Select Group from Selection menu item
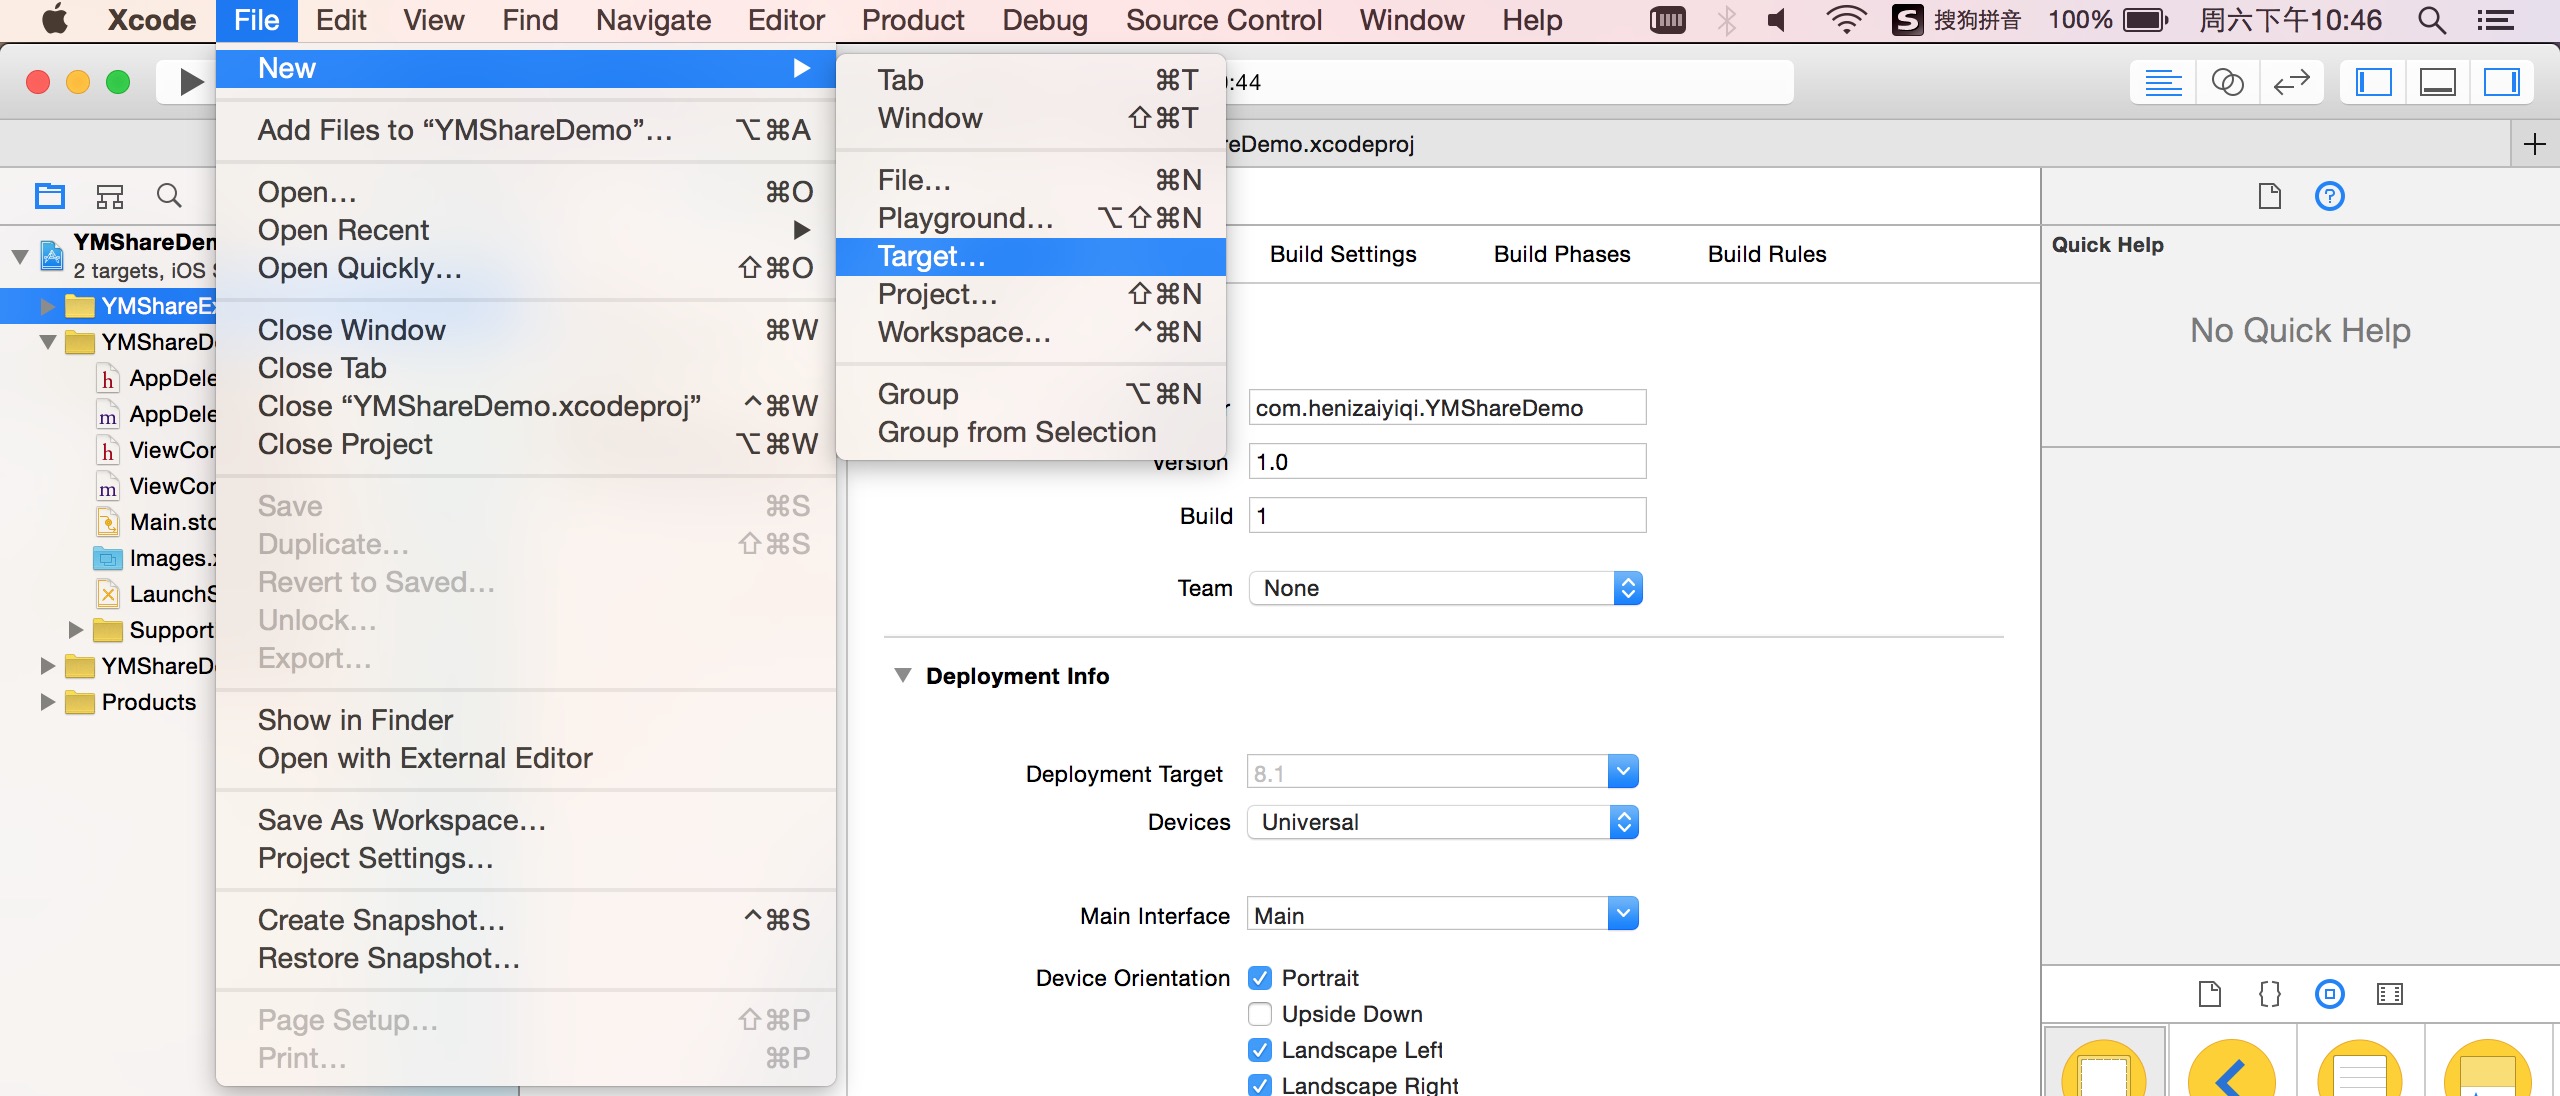Screen dimensions: 2560x1096 click(1030, 432)
